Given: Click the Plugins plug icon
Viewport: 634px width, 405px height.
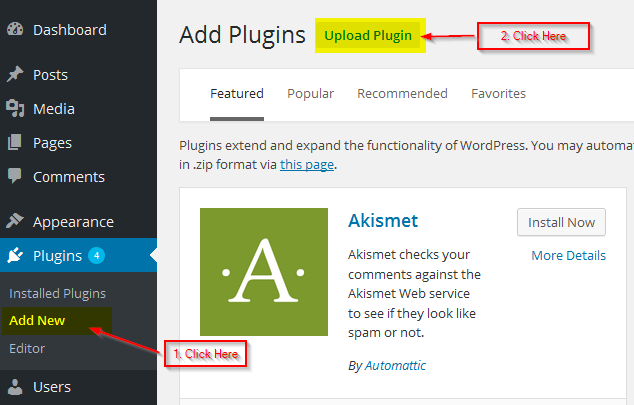Looking at the screenshot, I should [x=15, y=255].
